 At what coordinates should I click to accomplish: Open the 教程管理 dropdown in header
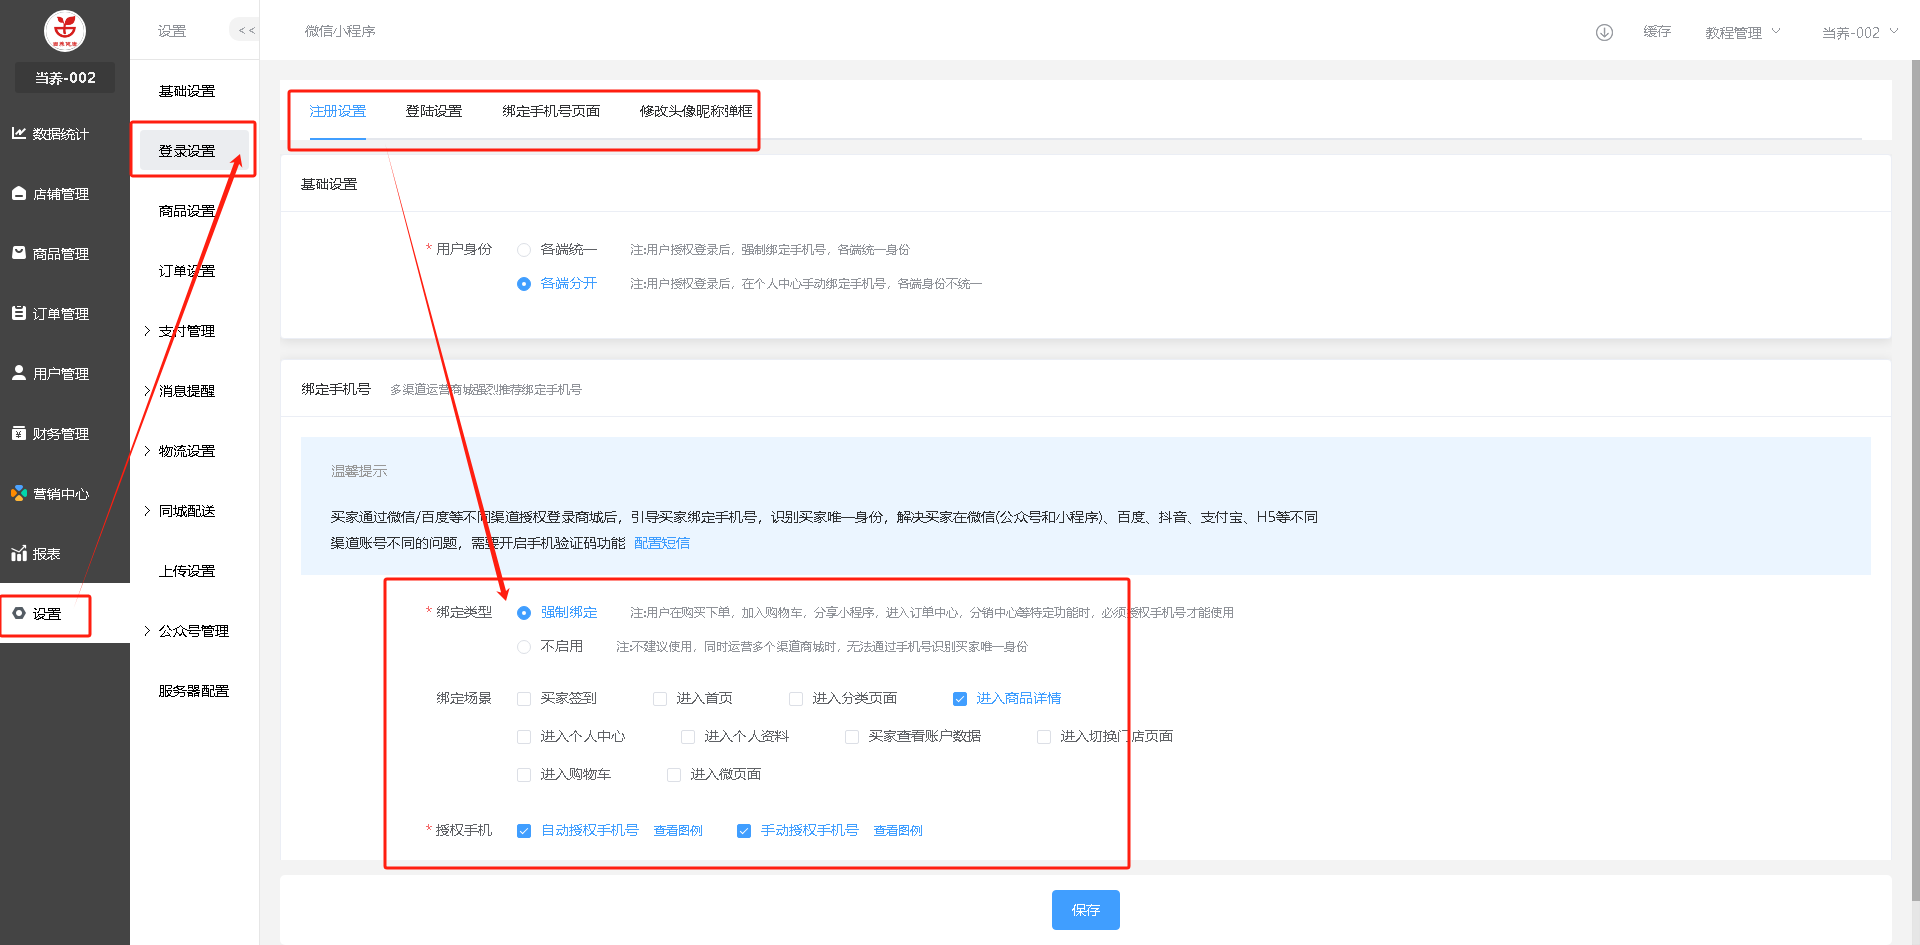(1742, 32)
